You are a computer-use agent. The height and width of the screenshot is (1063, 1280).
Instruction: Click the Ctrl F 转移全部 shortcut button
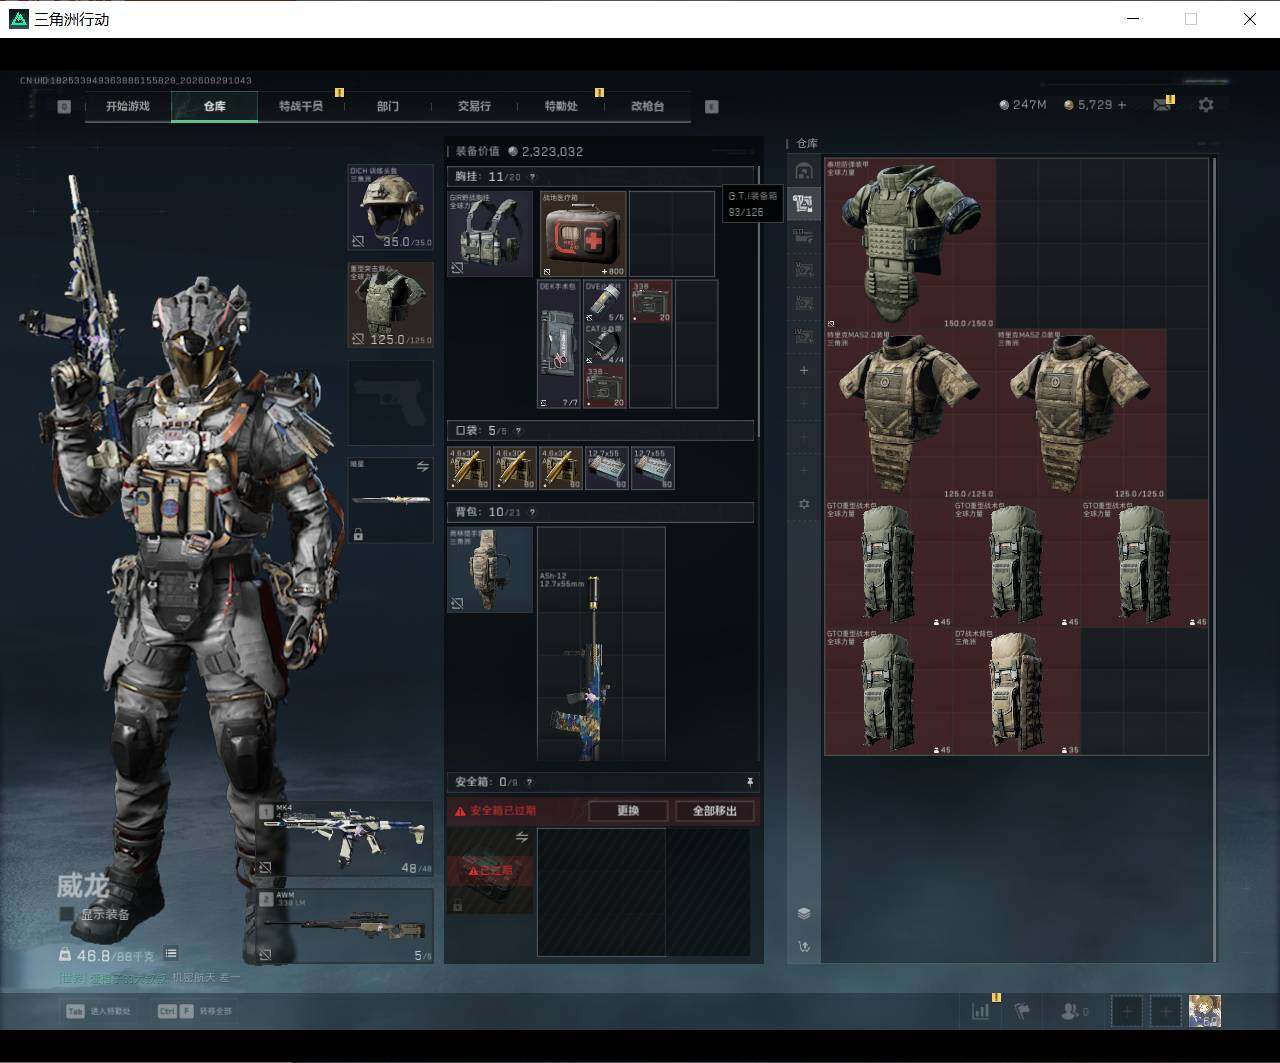[x=196, y=1011]
